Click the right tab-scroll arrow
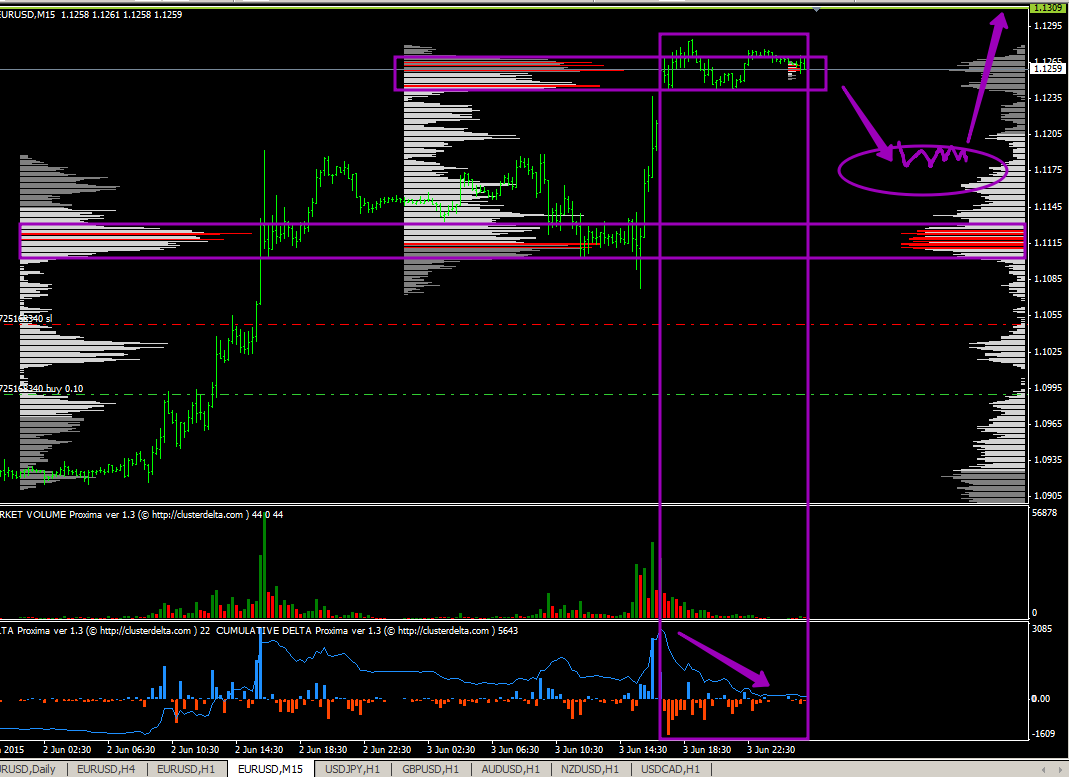This screenshot has width=1069, height=777. 1059,770
